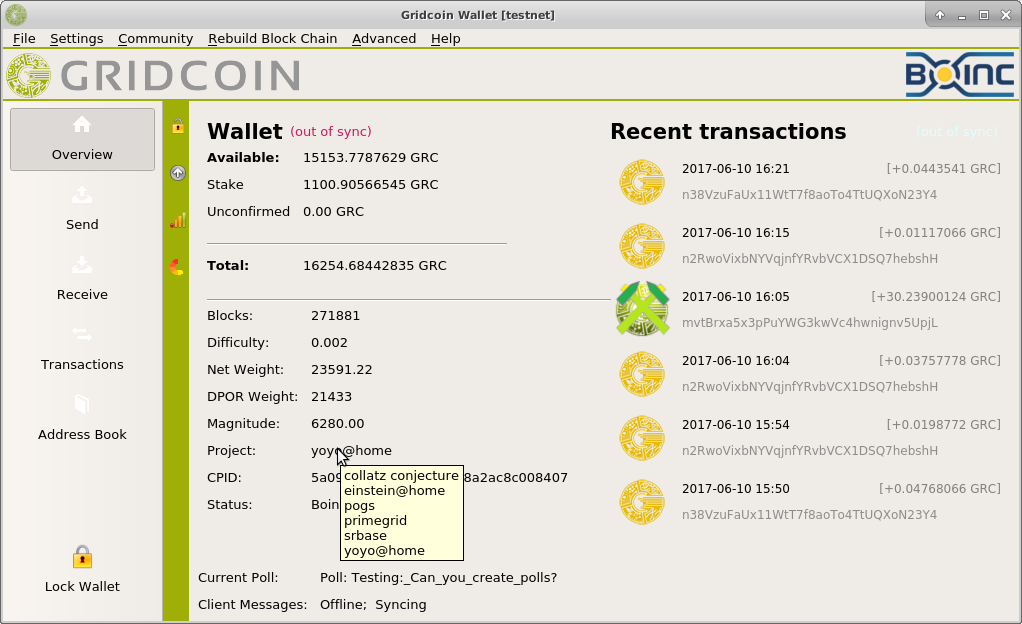Go to the Send page
1022x624 pixels.
[x=82, y=209]
